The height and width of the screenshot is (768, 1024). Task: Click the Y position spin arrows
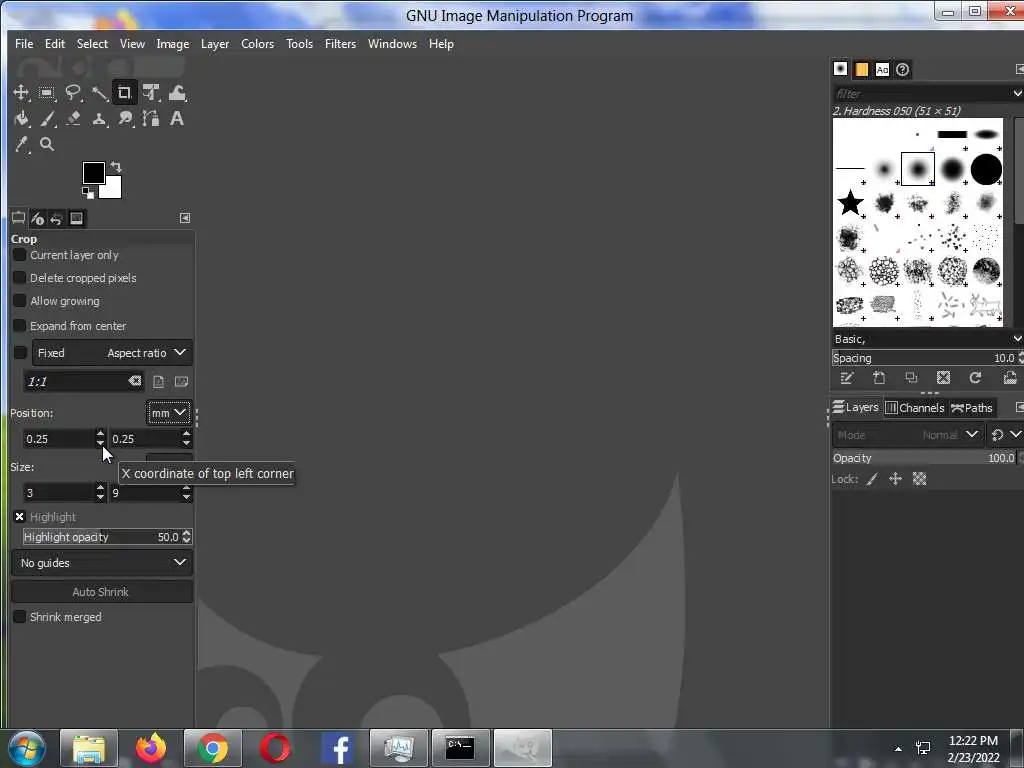pyautogui.click(x=186, y=438)
